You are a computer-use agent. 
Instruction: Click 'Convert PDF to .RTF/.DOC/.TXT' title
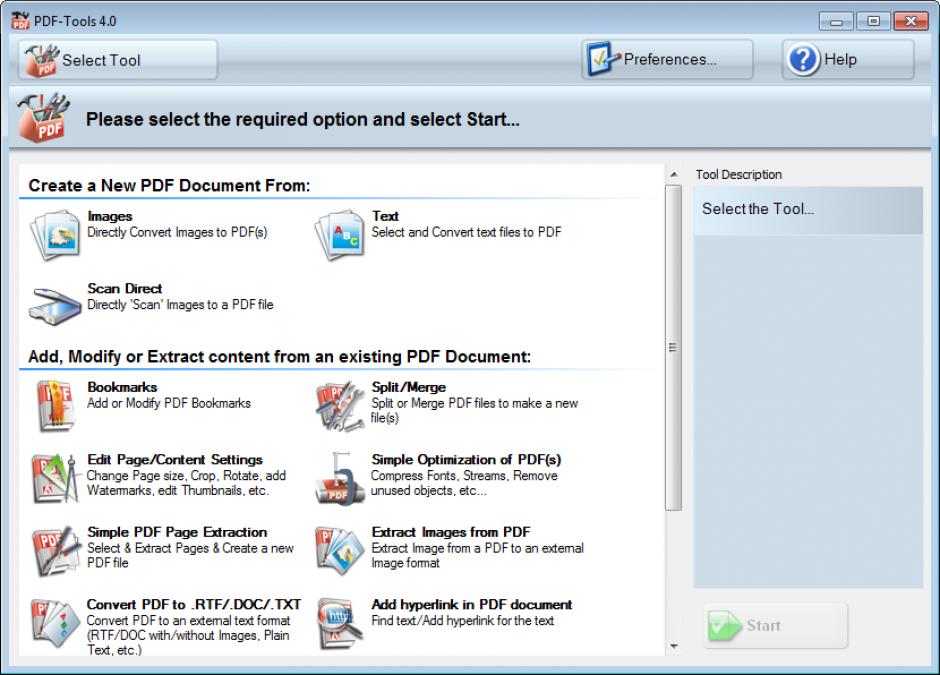(x=194, y=604)
